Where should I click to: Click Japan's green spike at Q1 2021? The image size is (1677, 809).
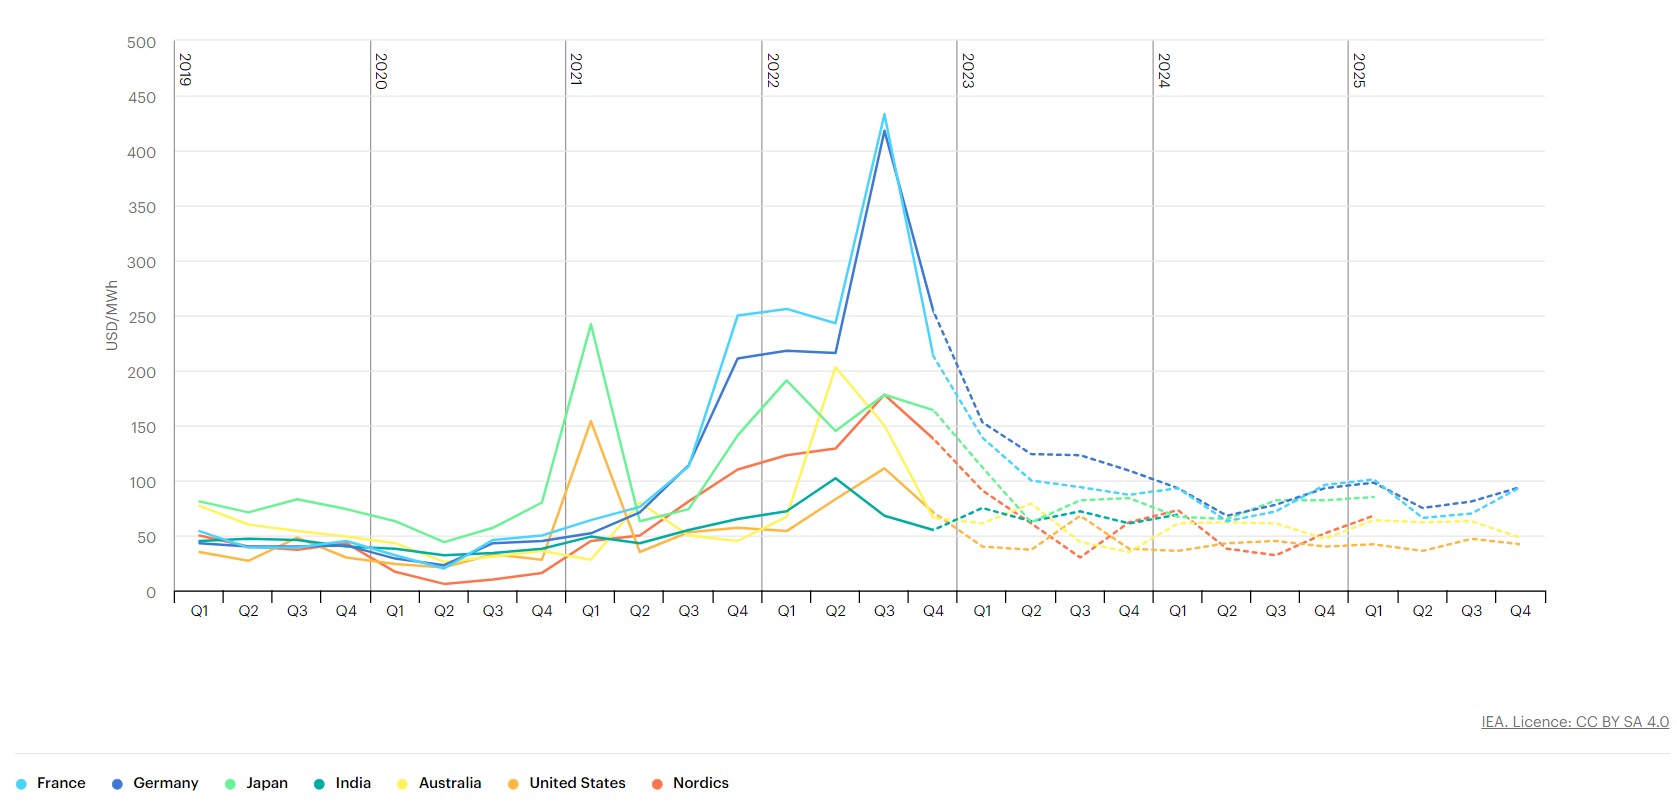pyautogui.click(x=591, y=324)
